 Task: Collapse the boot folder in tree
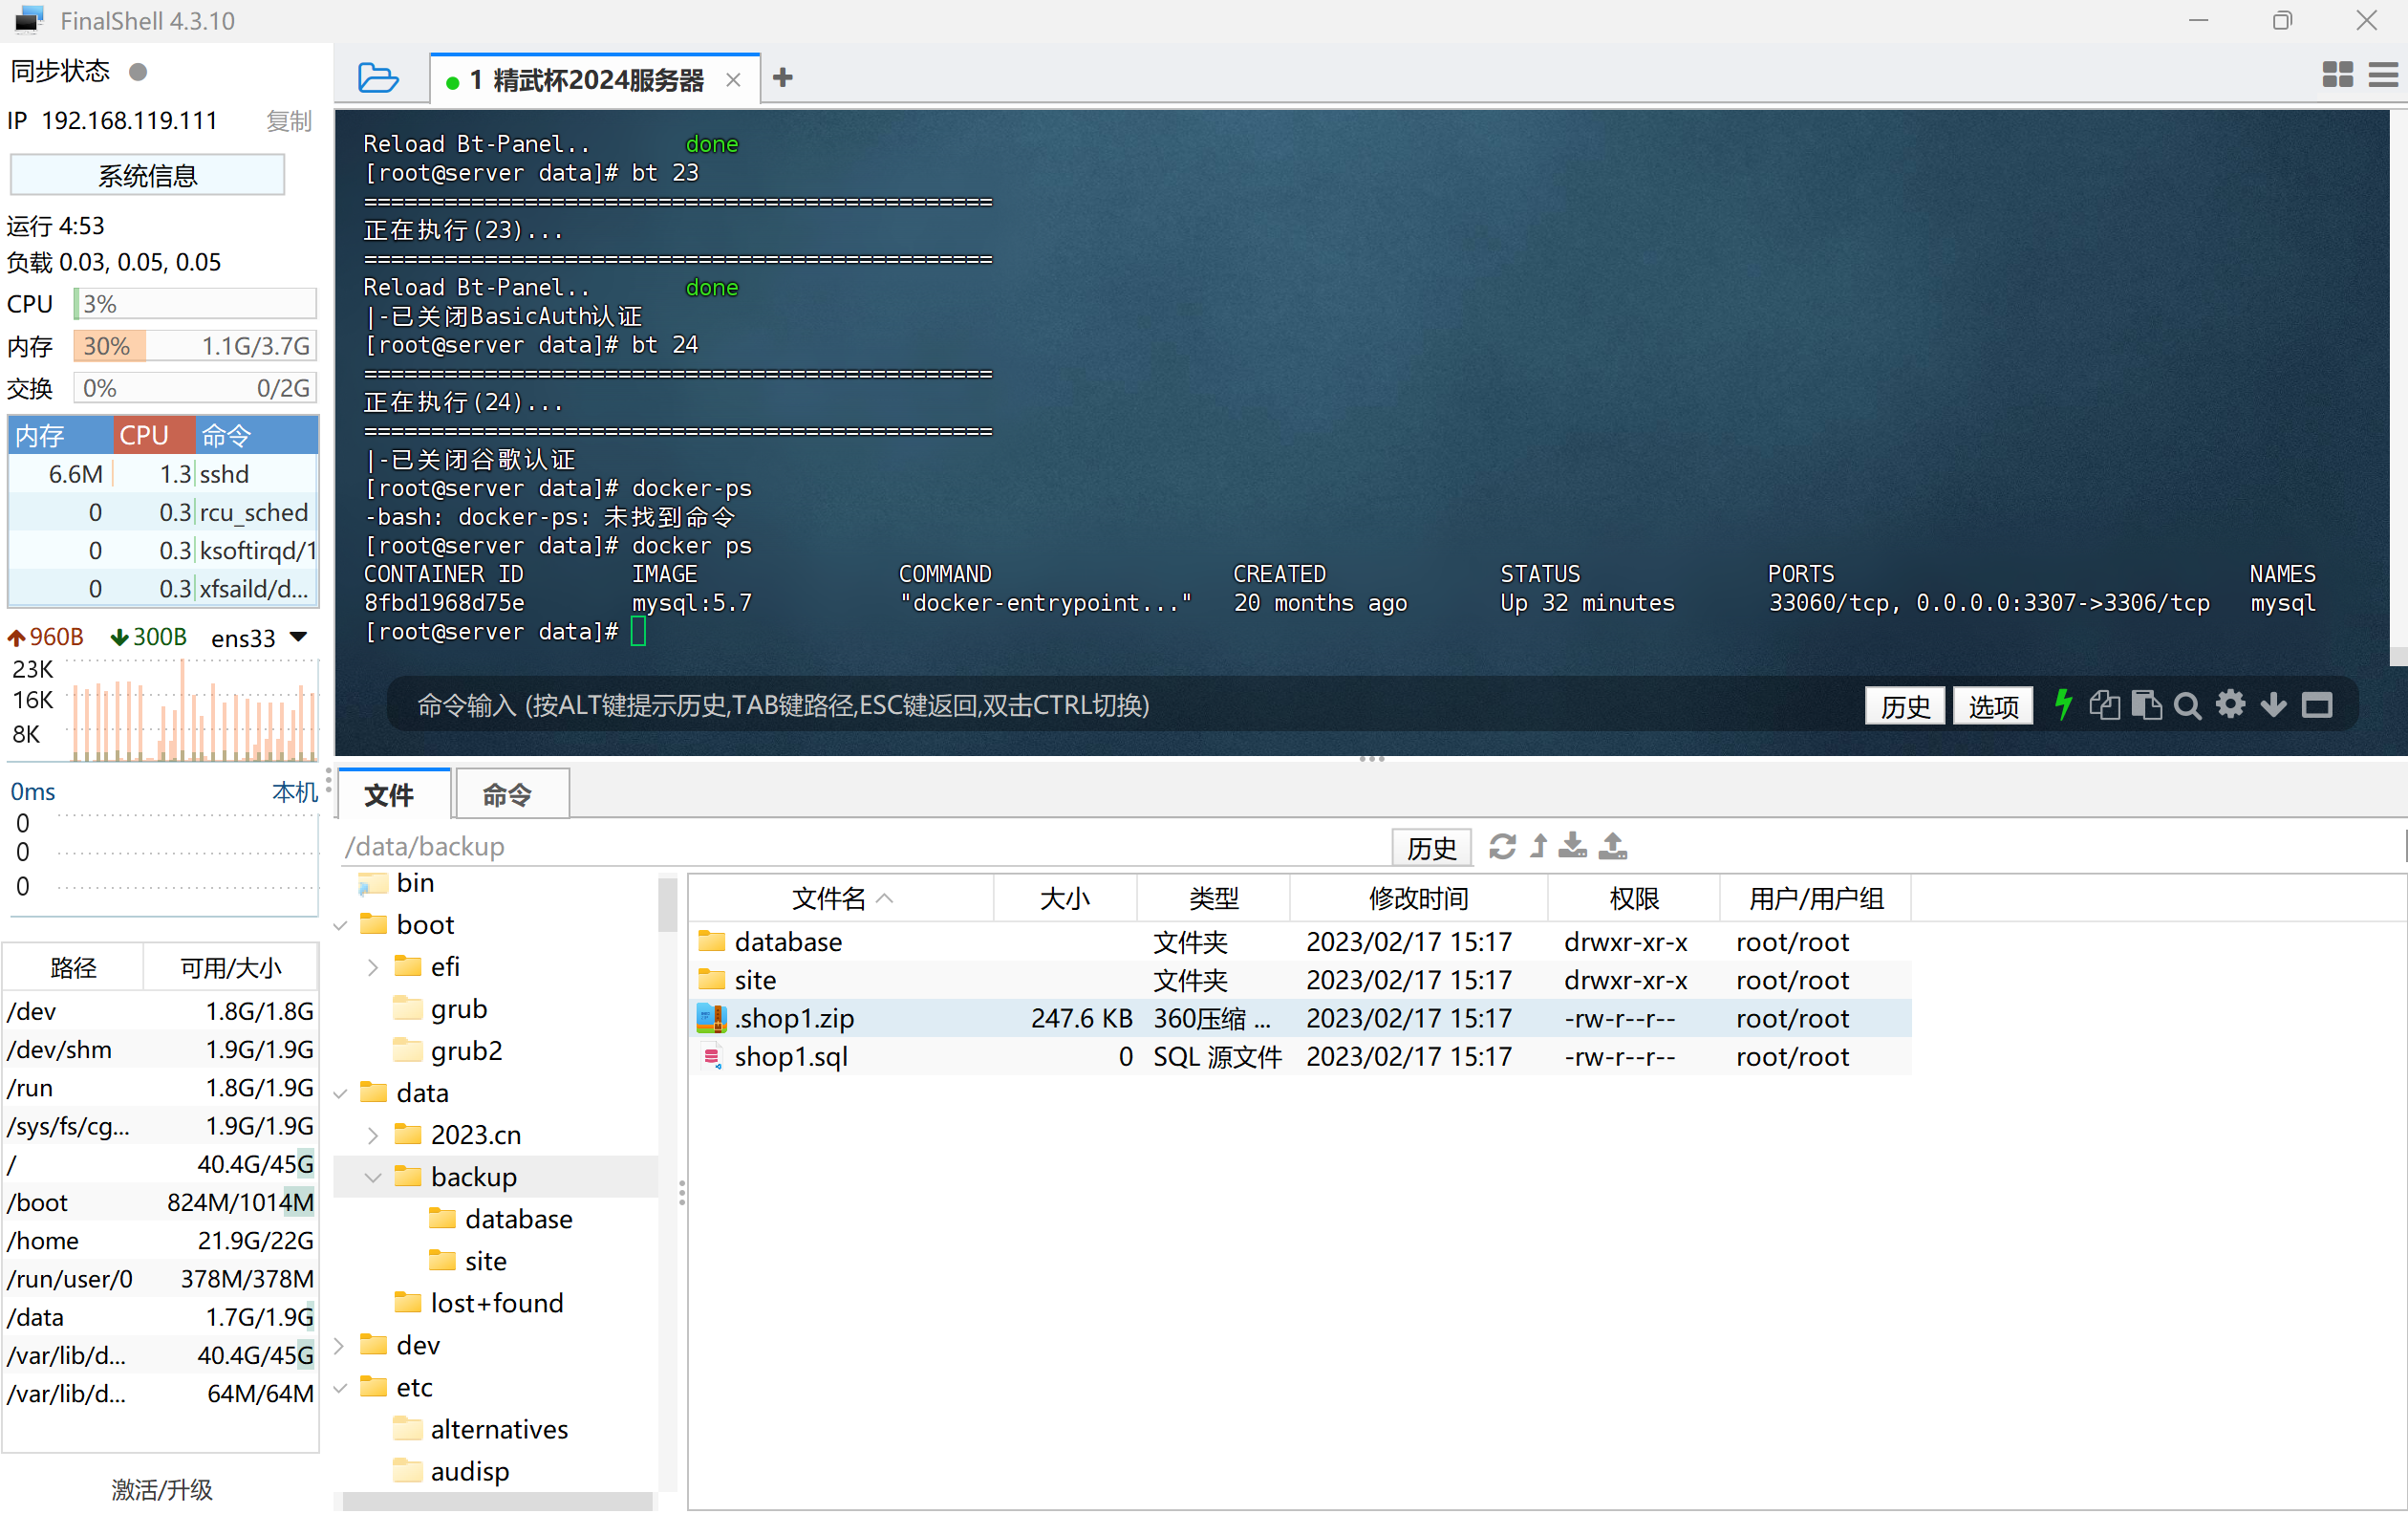click(x=340, y=925)
